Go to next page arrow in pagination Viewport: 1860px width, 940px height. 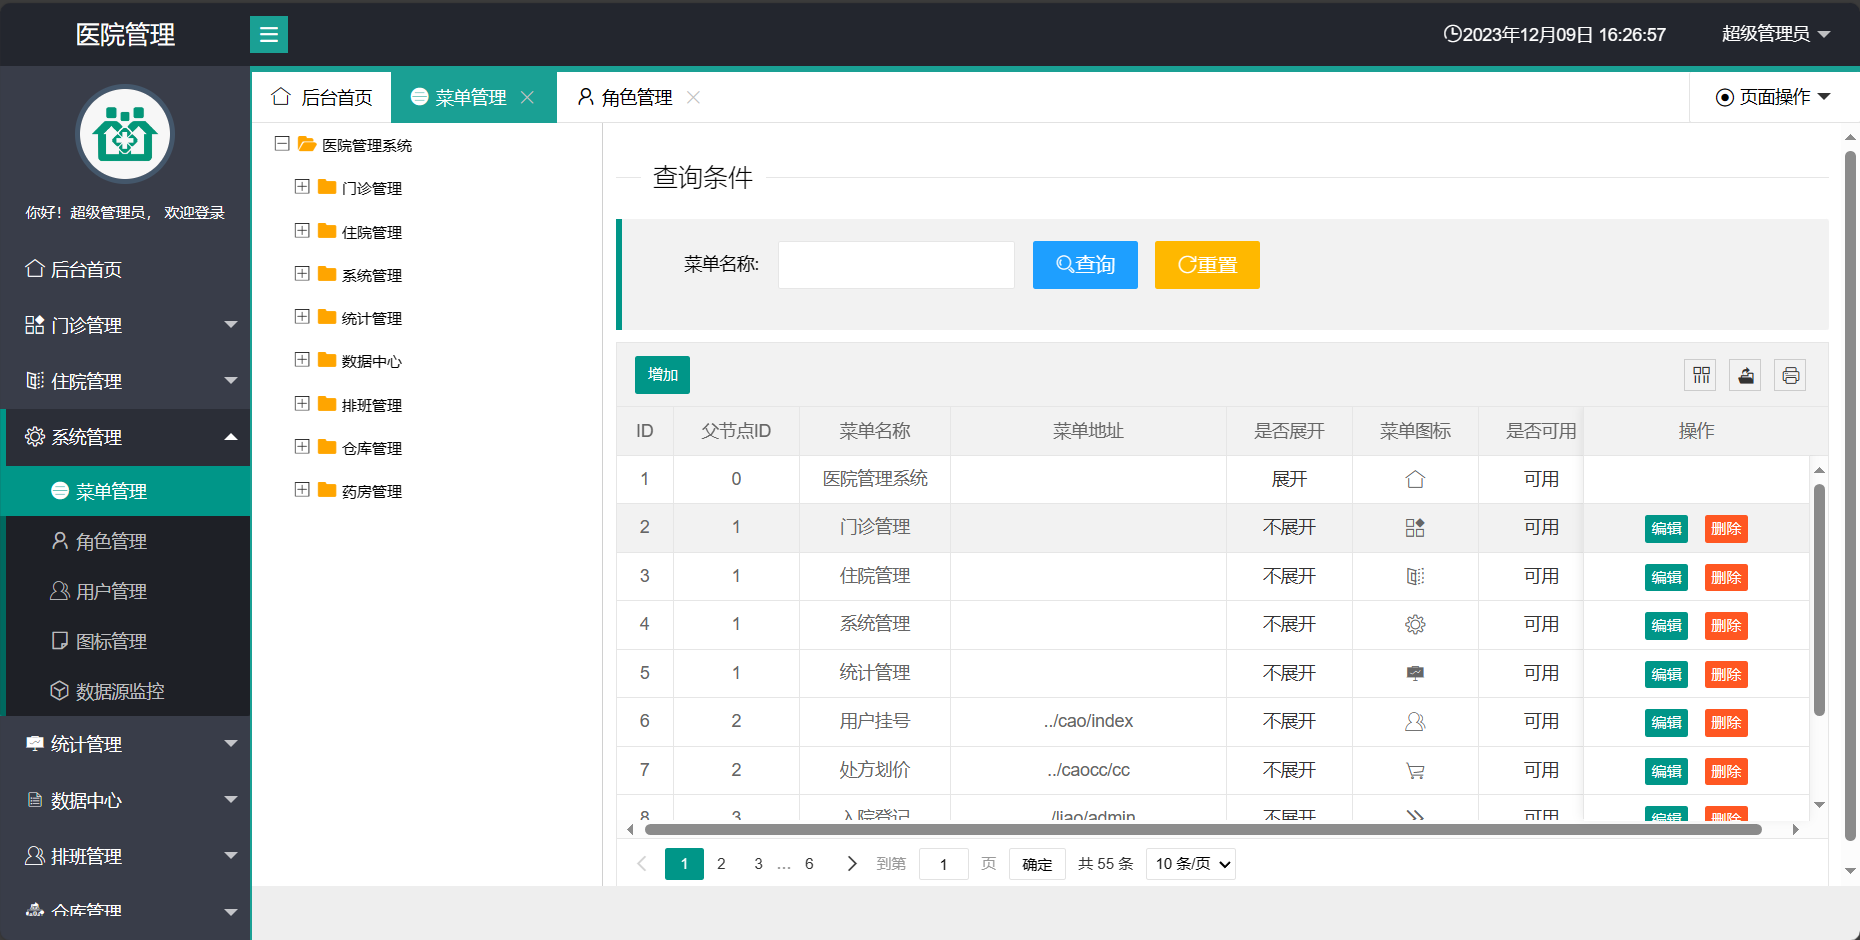pos(852,863)
